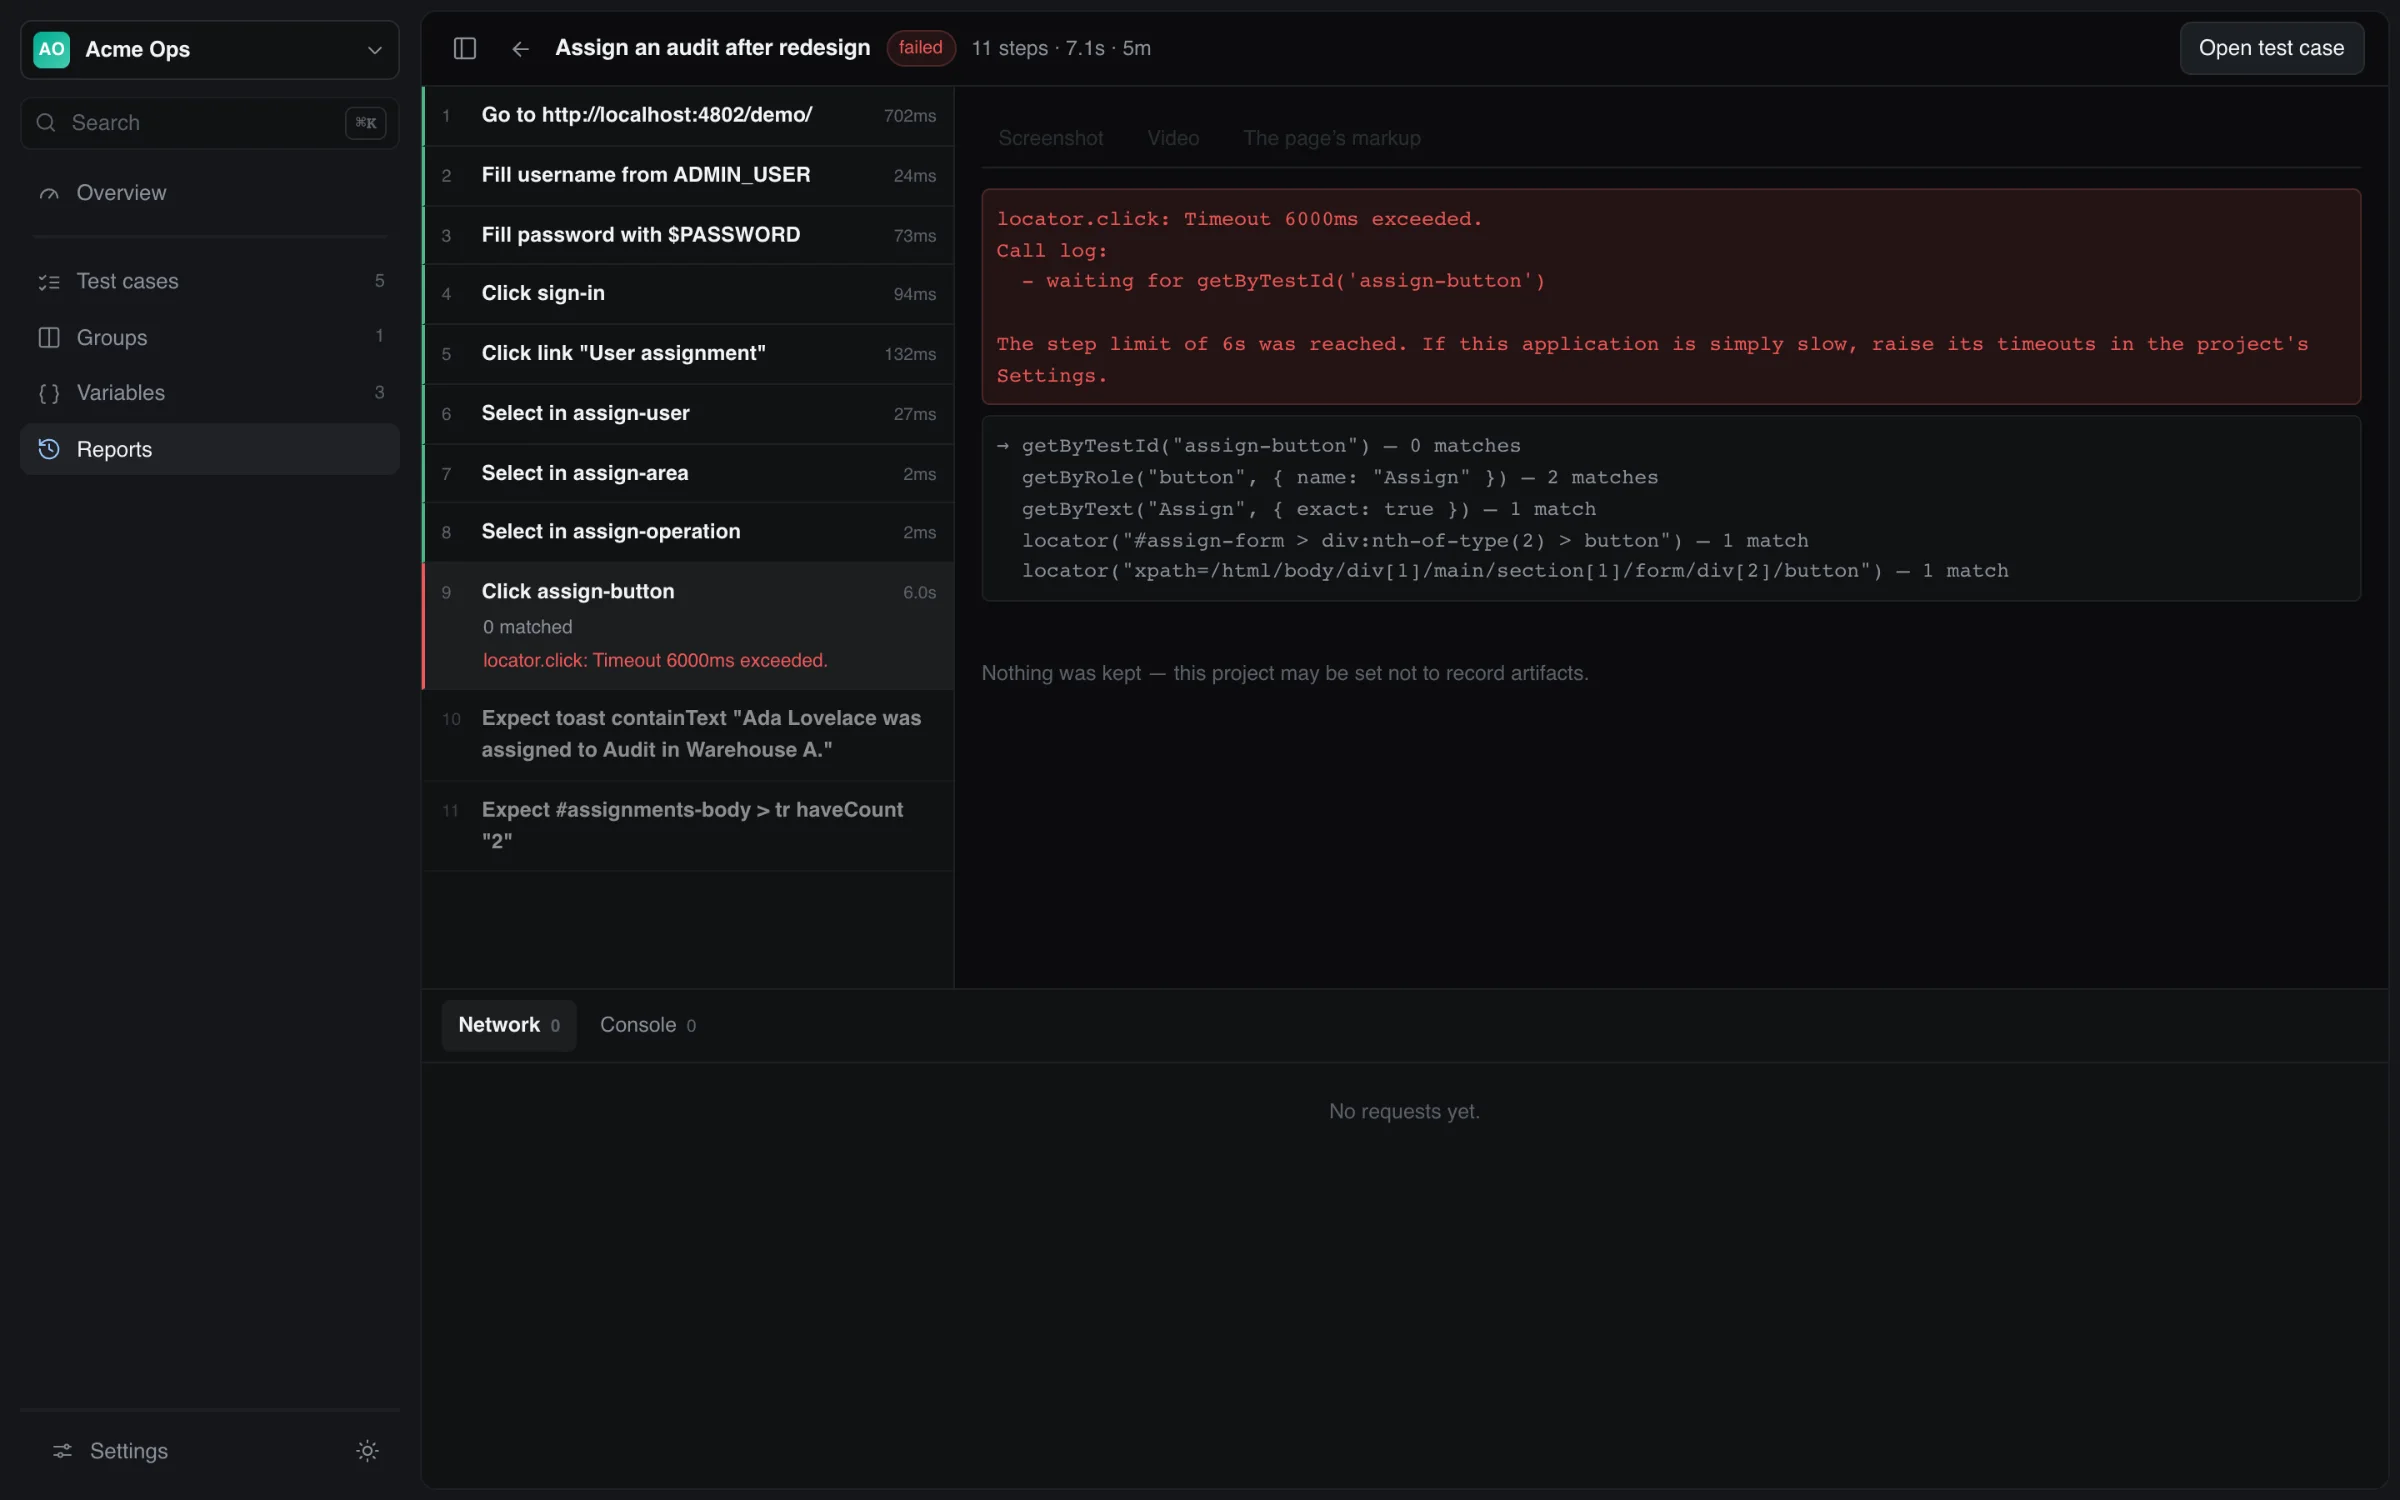The height and width of the screenshot is (1500, 2400).
Task: Select step Fill username from ADMIN_USER
Action: point(688,176)
